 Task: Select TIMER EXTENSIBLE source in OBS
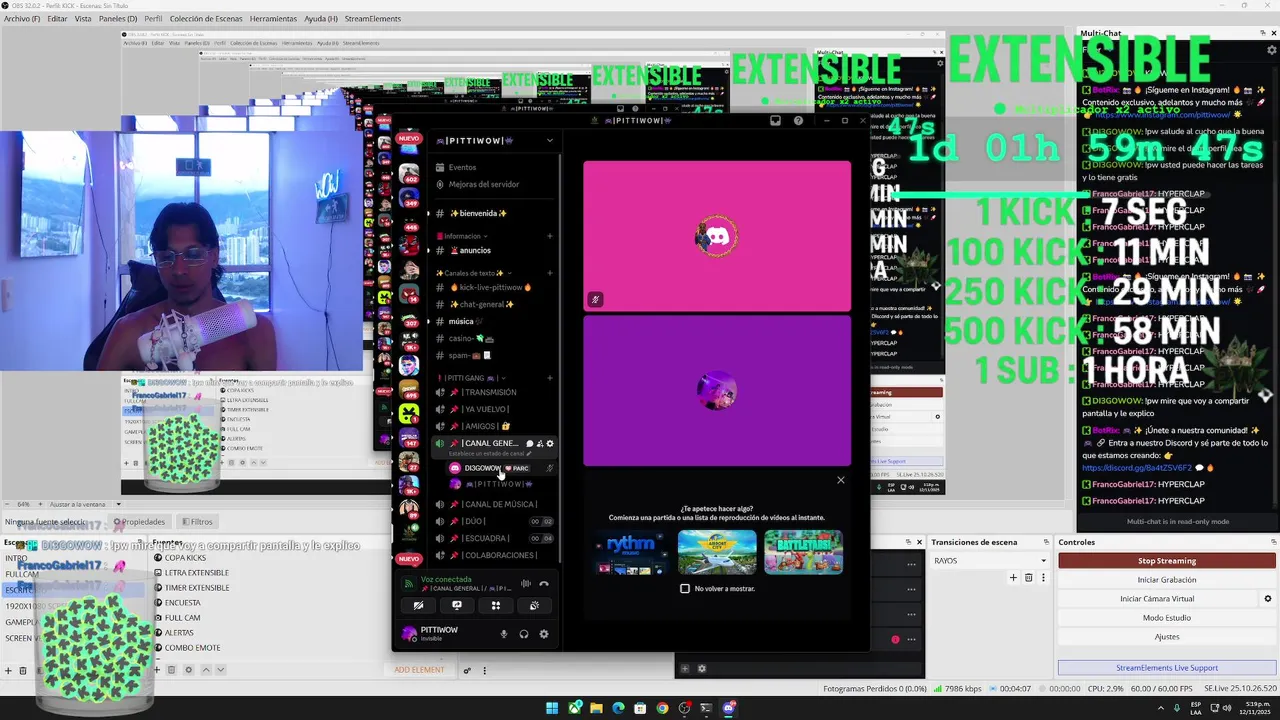click(197, 588)
